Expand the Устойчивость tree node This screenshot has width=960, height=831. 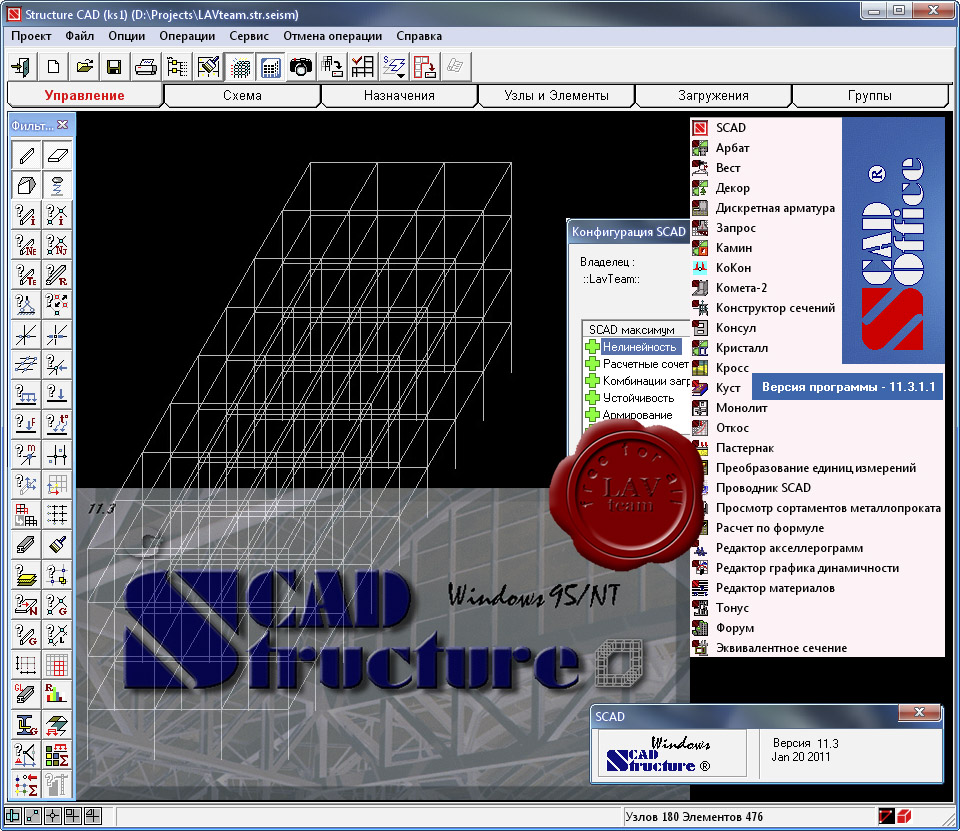591,398
